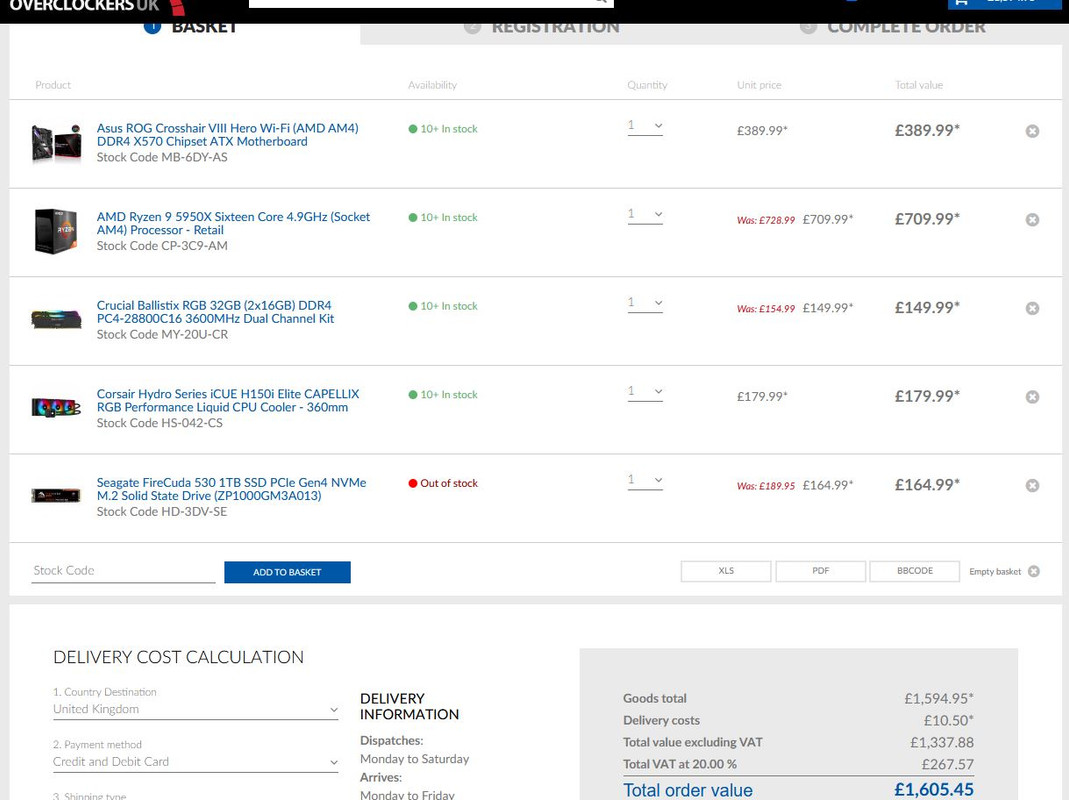
Task: Click the Was: £728.99 price text
Action: (766, 220)
